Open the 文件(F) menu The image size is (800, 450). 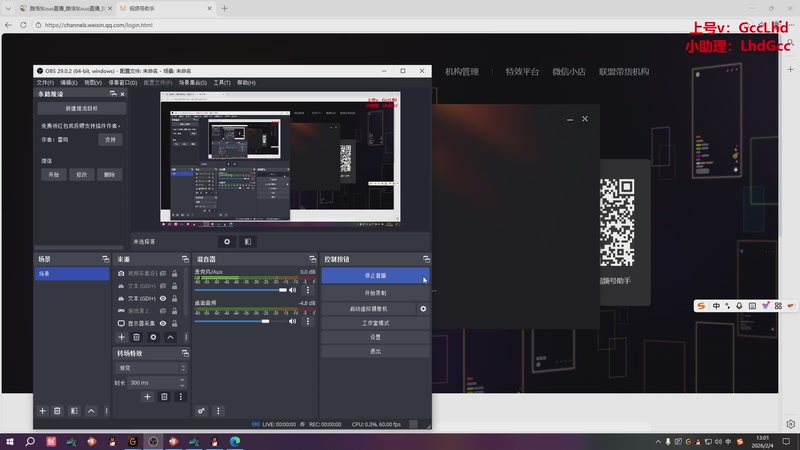click(x=45, y=83)
